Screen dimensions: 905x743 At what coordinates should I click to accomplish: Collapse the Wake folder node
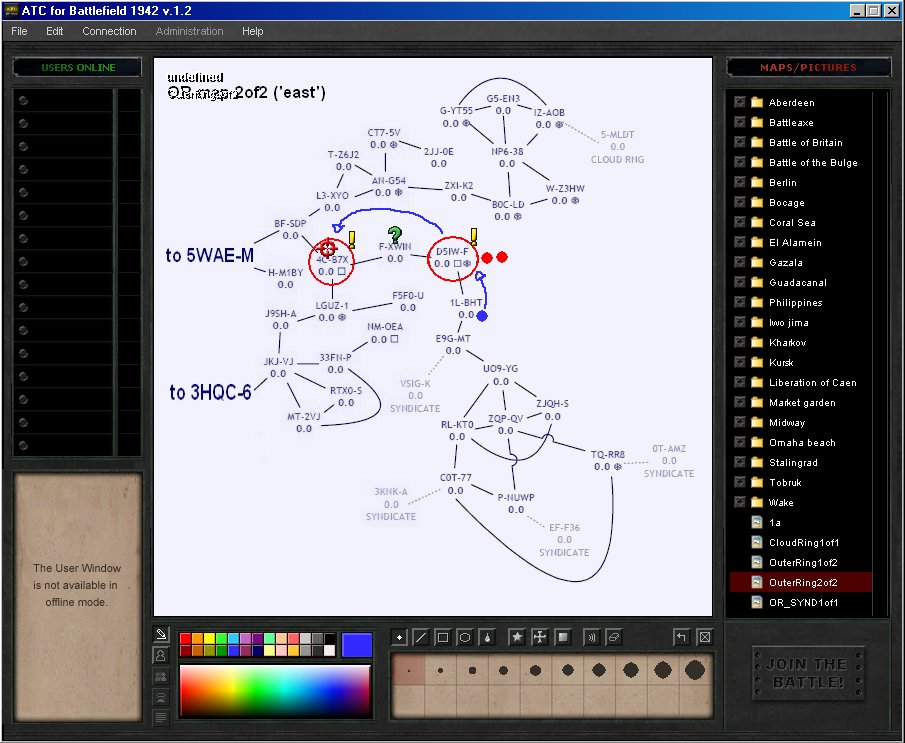point(740,502)
